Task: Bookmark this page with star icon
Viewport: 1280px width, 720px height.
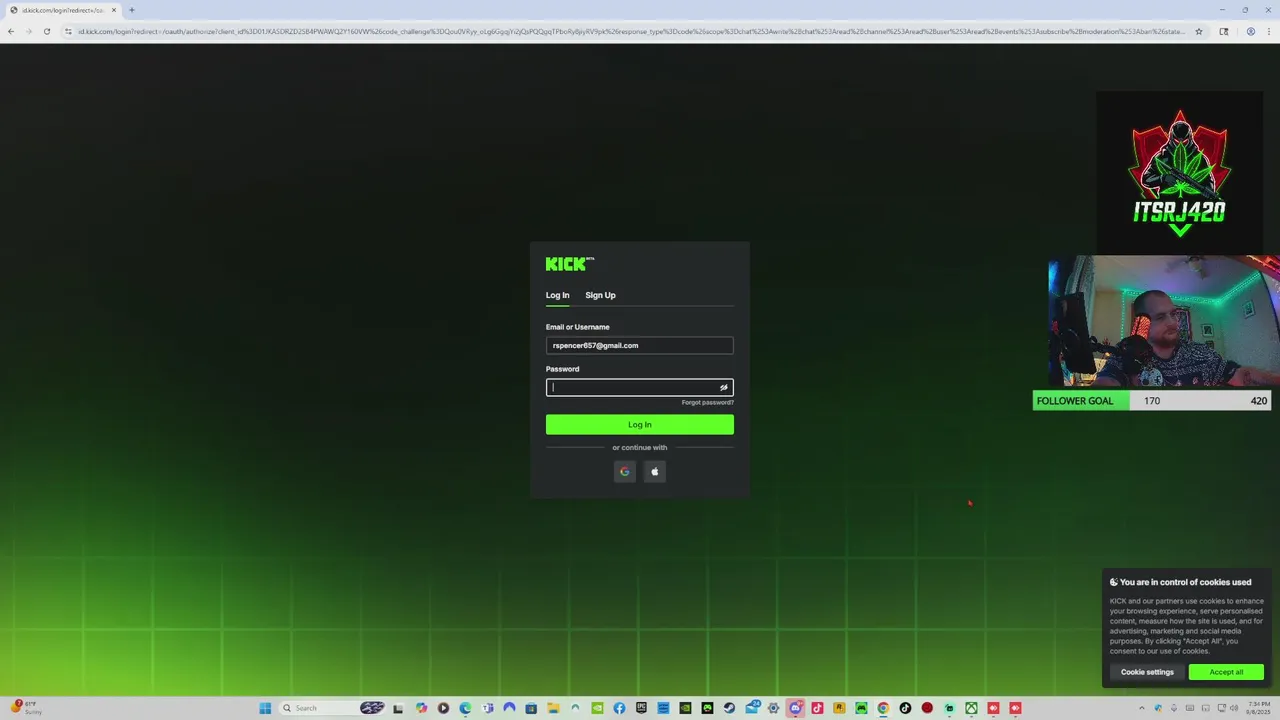Action: pyautogui.click(x=1199, y=31)
